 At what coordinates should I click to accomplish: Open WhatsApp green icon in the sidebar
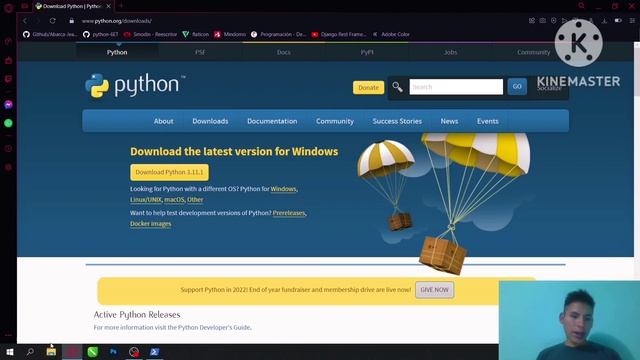pyautogui.click(x=8, y=123)
